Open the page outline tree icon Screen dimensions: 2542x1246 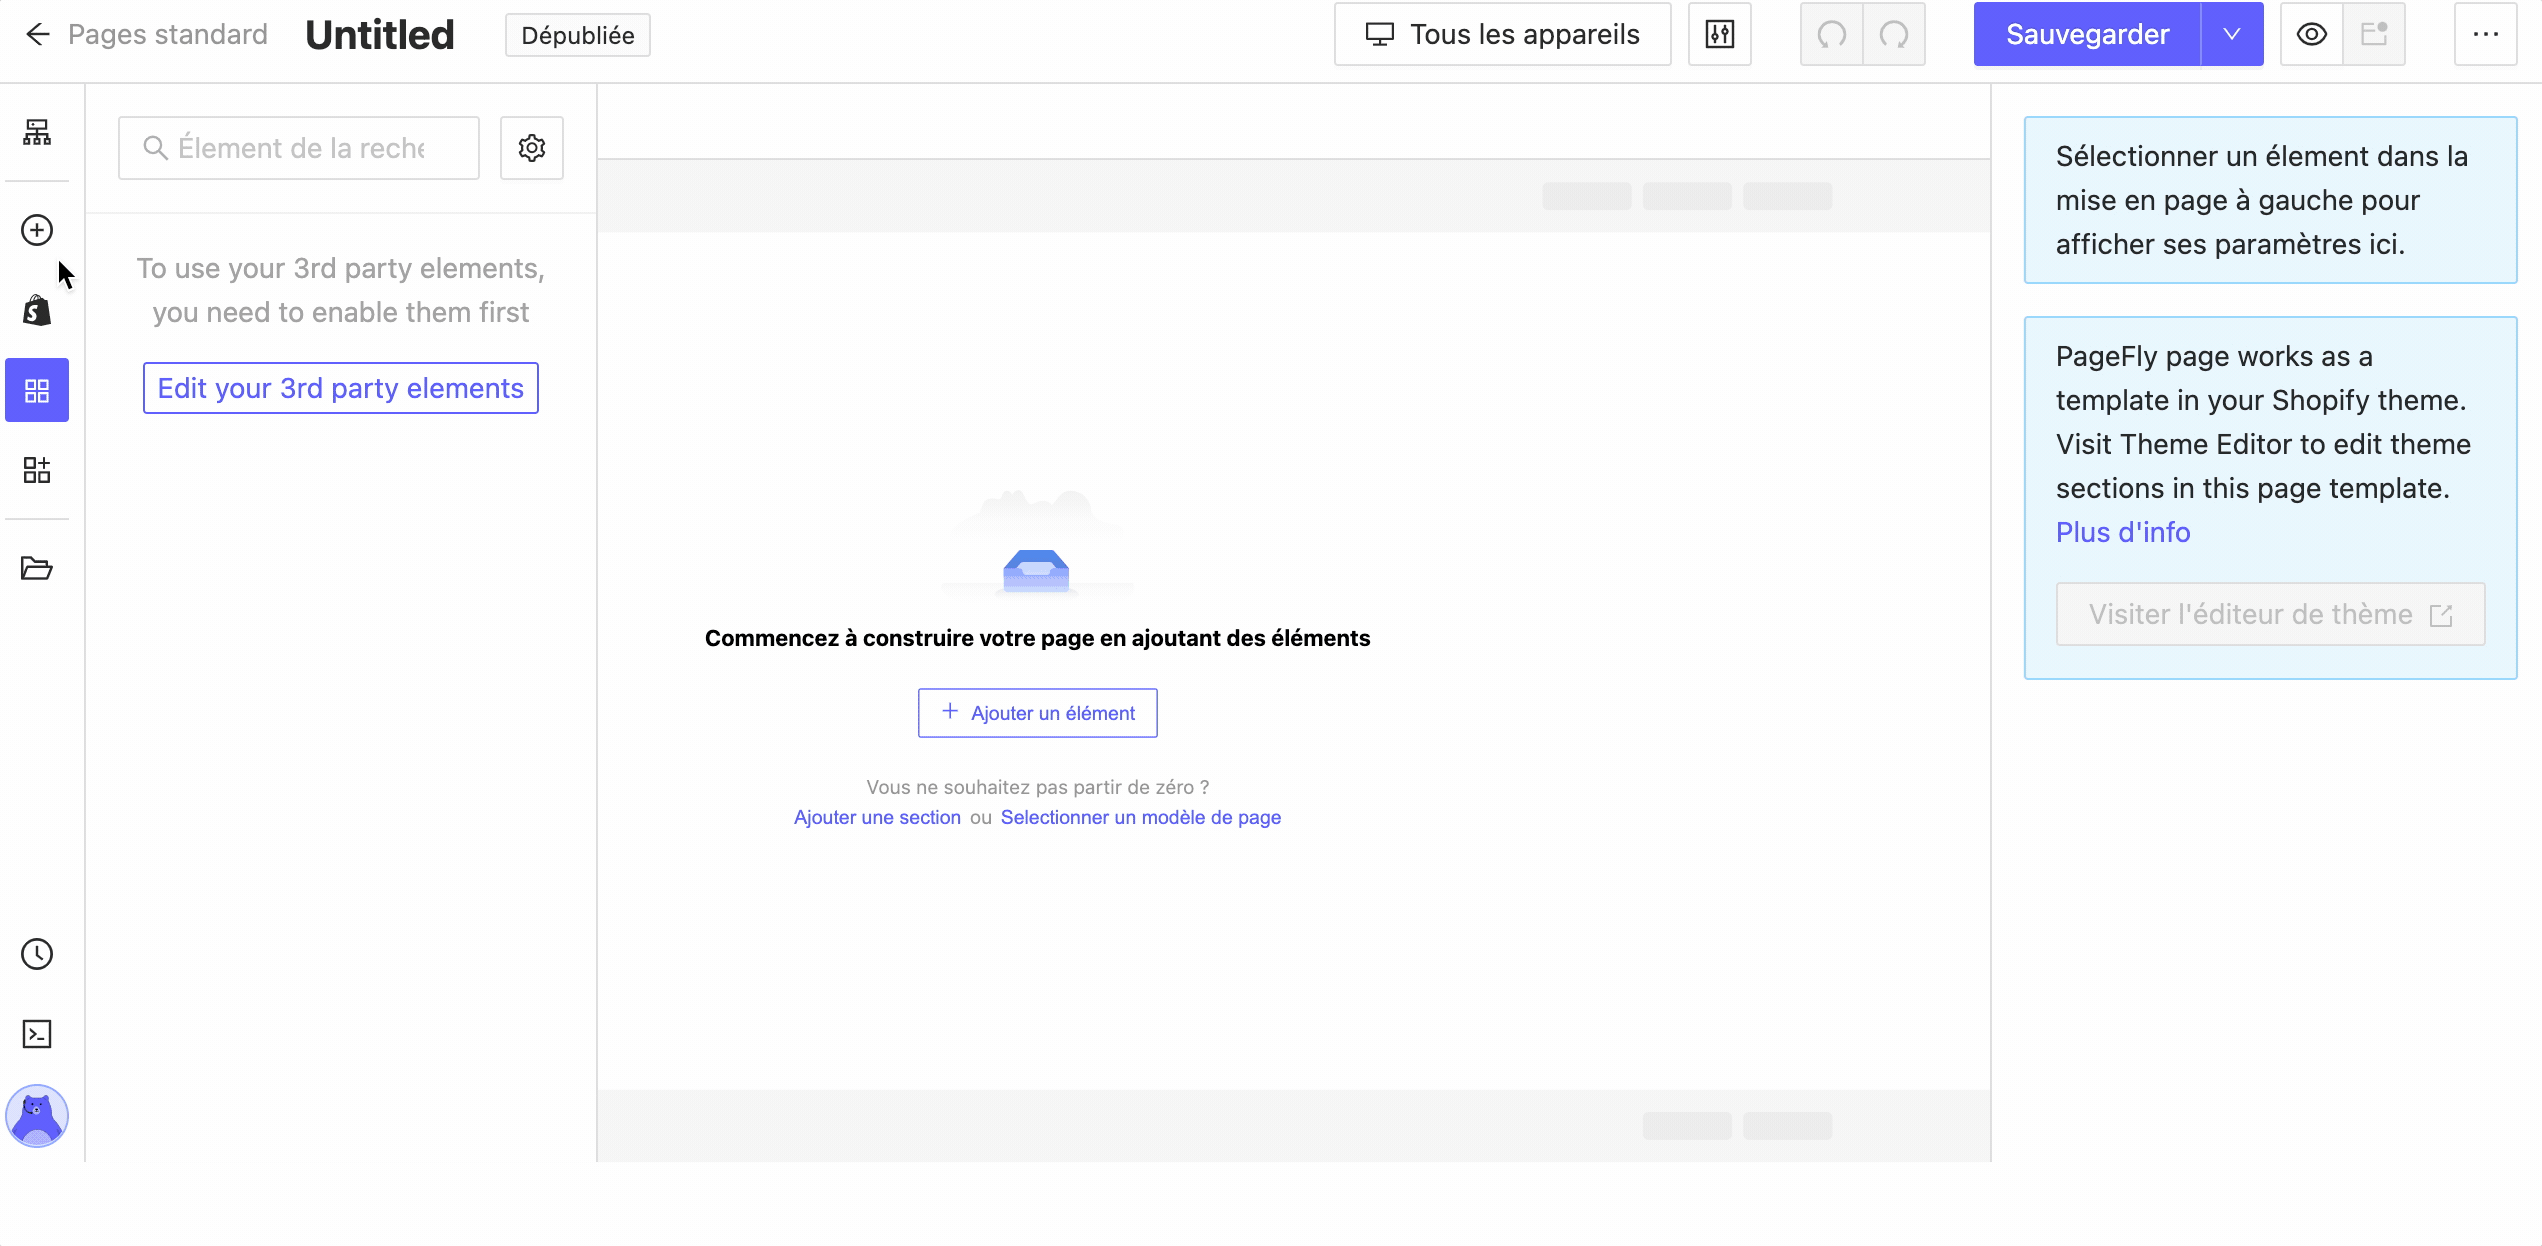click(x=37, y=132)
